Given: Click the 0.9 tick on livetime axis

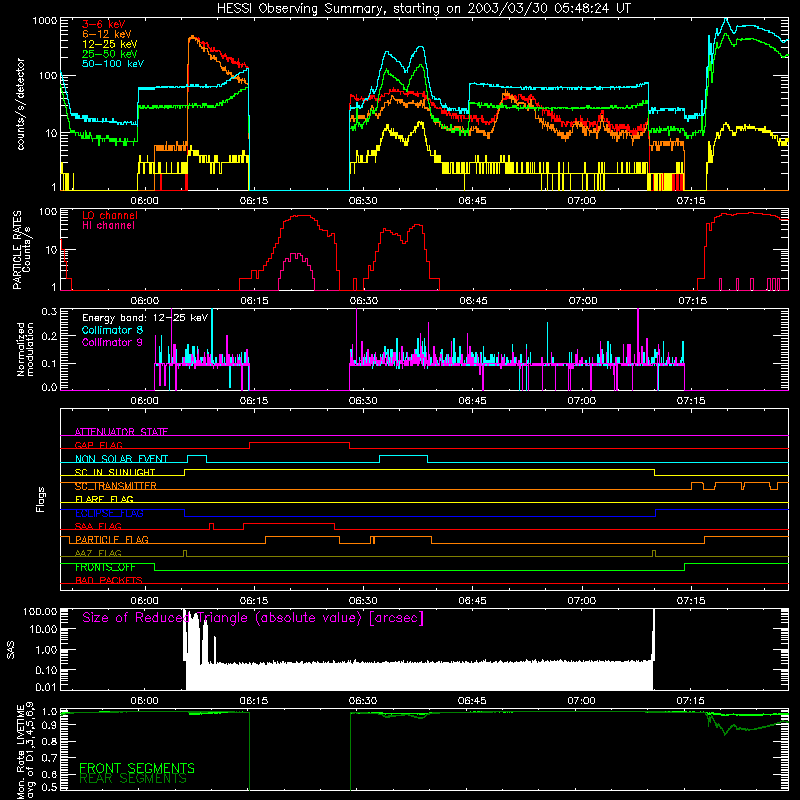Looking at the screenshot, I should 49,726.
